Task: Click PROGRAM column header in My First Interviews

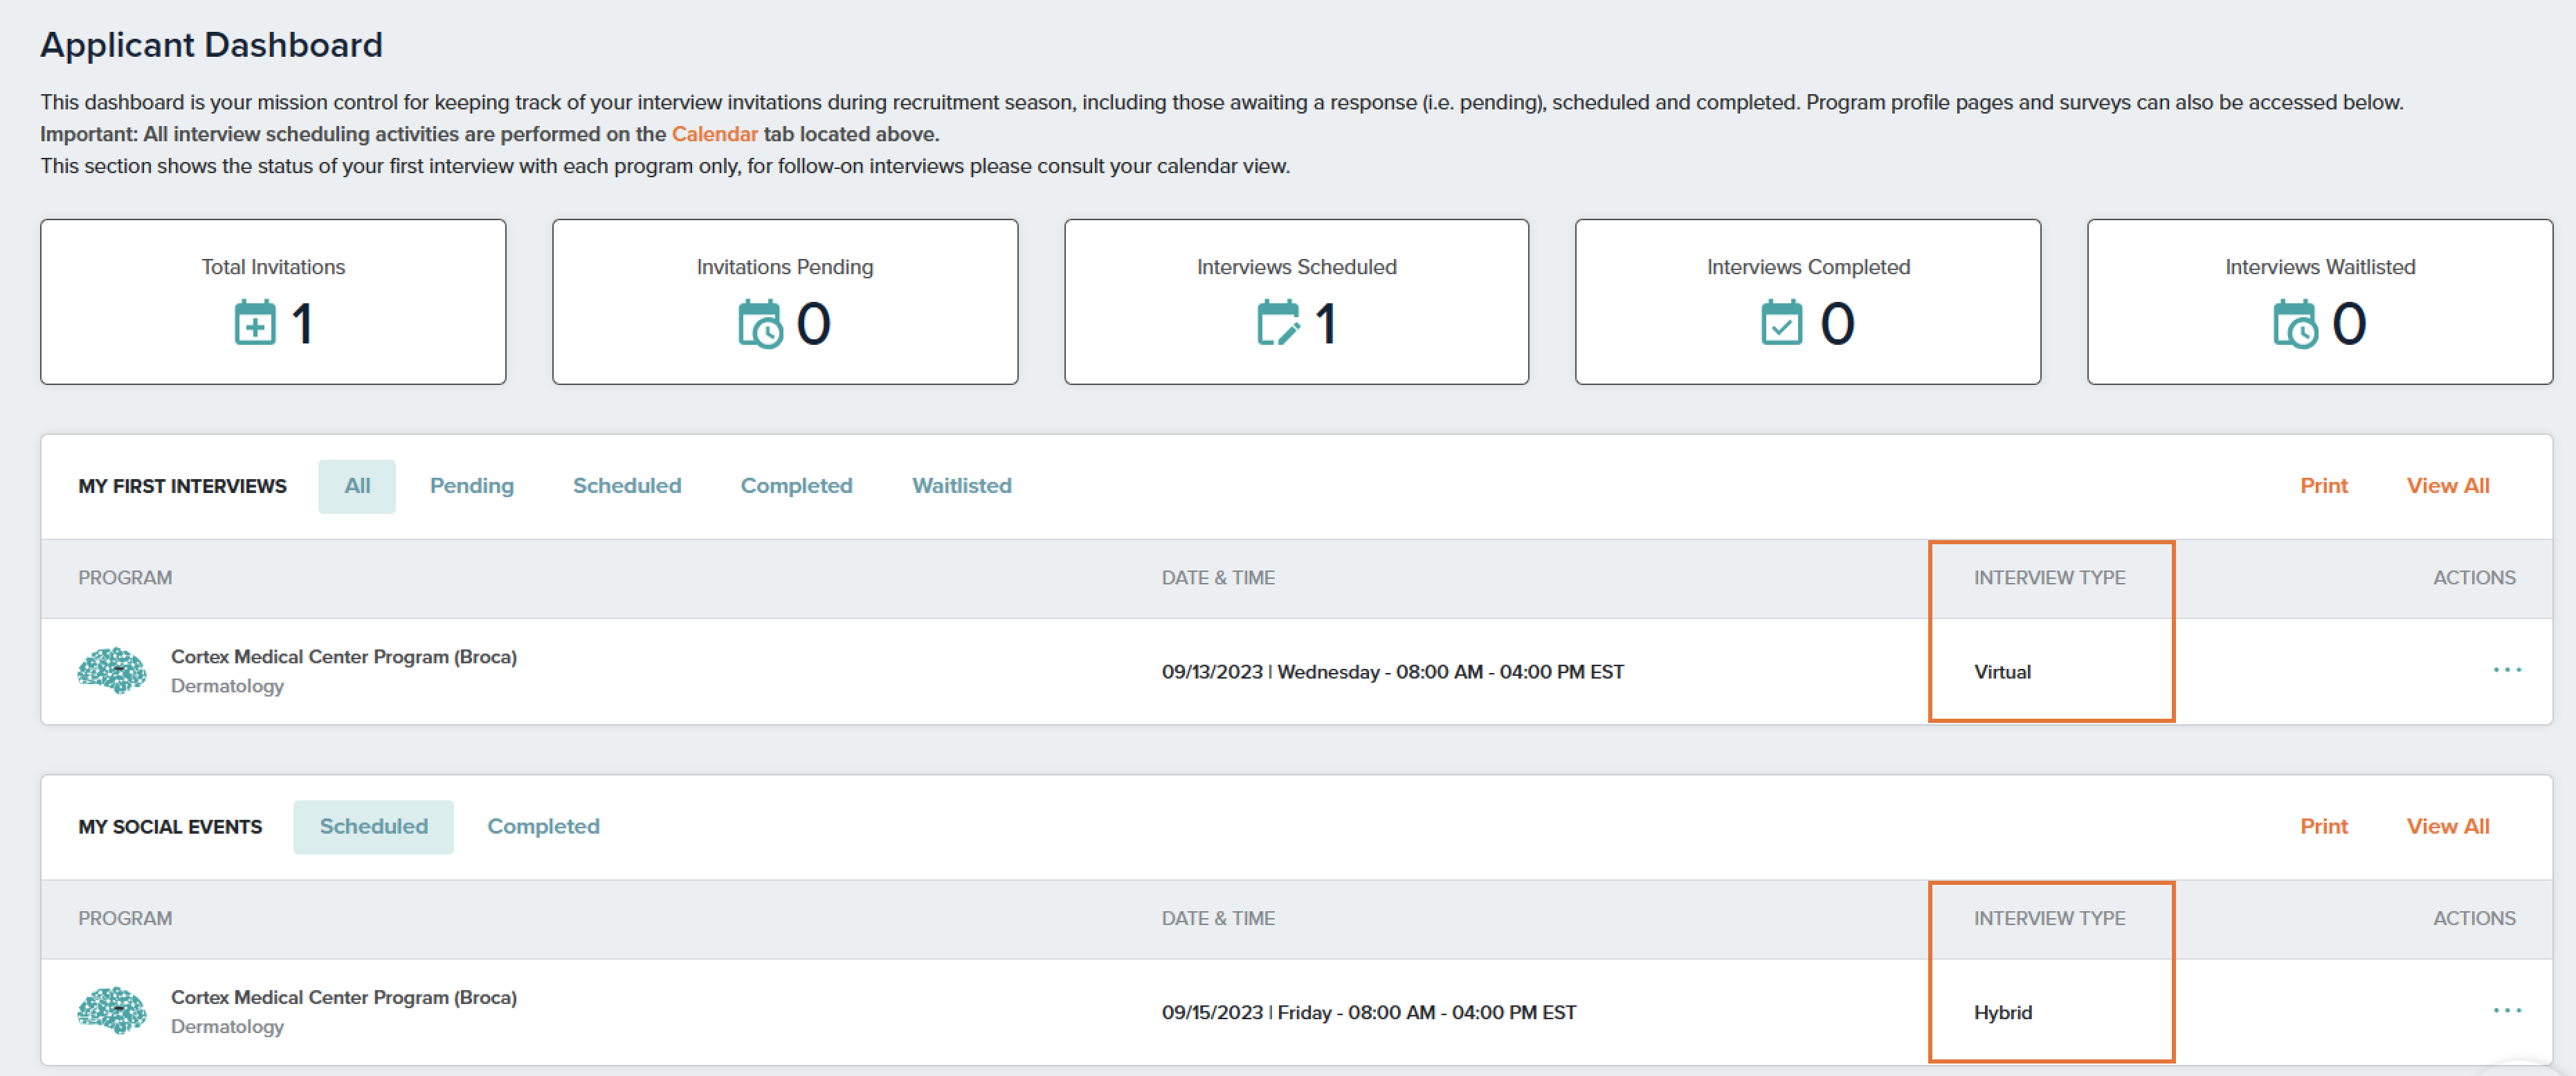Action: 125,578
